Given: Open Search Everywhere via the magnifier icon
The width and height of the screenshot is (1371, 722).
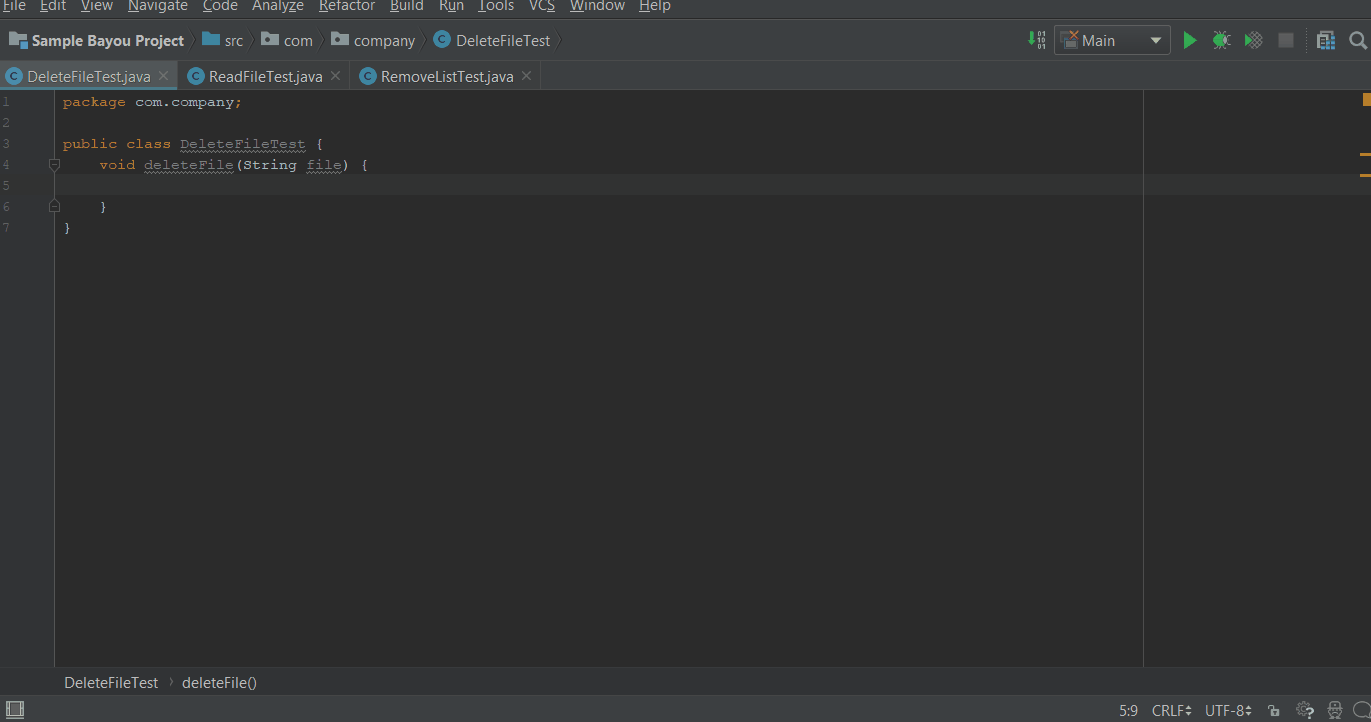Looking at the screenshot, I should [x=1357, y=40].
